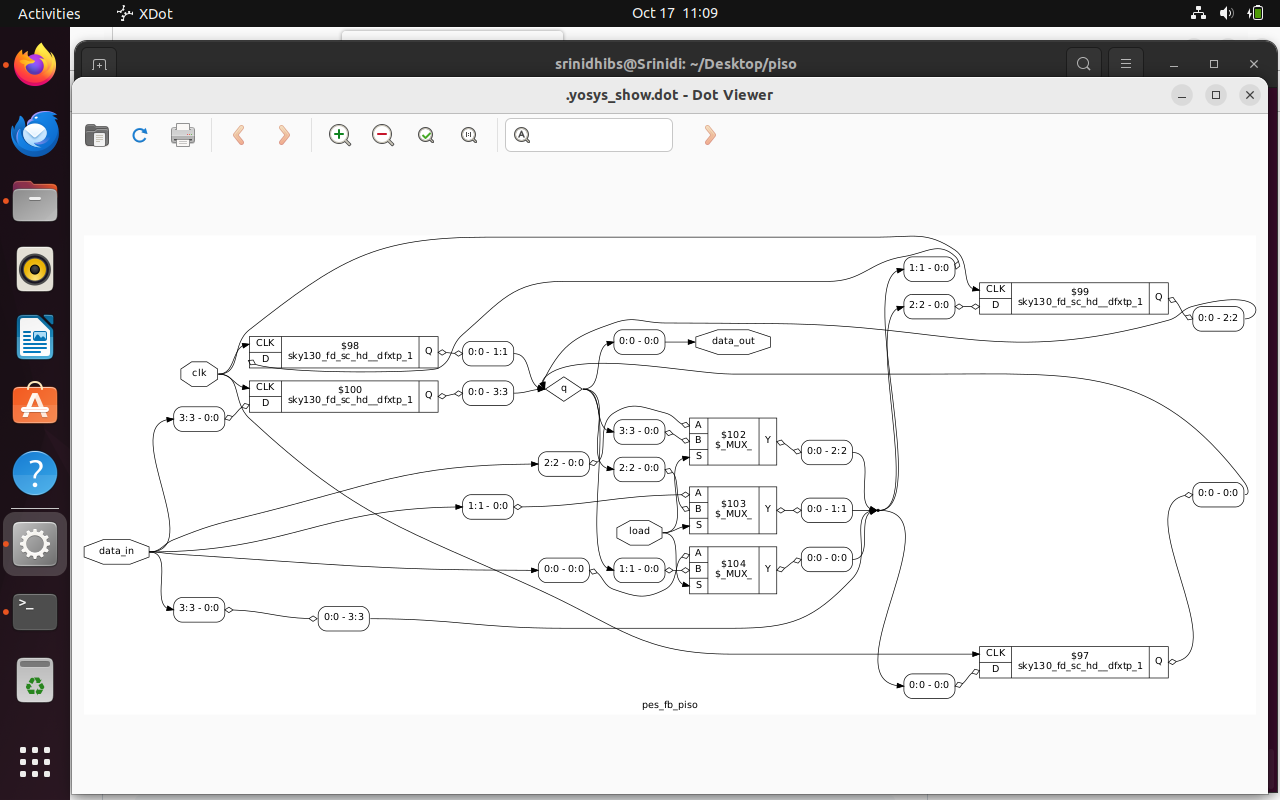This screenshot has height=800, width=1280.
Task: Navigate back in graph history
Action: click(239, 135)
